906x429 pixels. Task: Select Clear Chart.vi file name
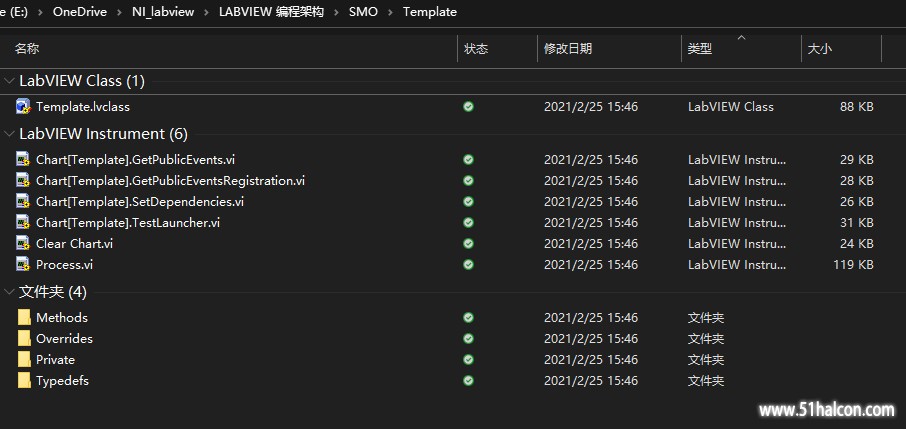tap(74, 243)
